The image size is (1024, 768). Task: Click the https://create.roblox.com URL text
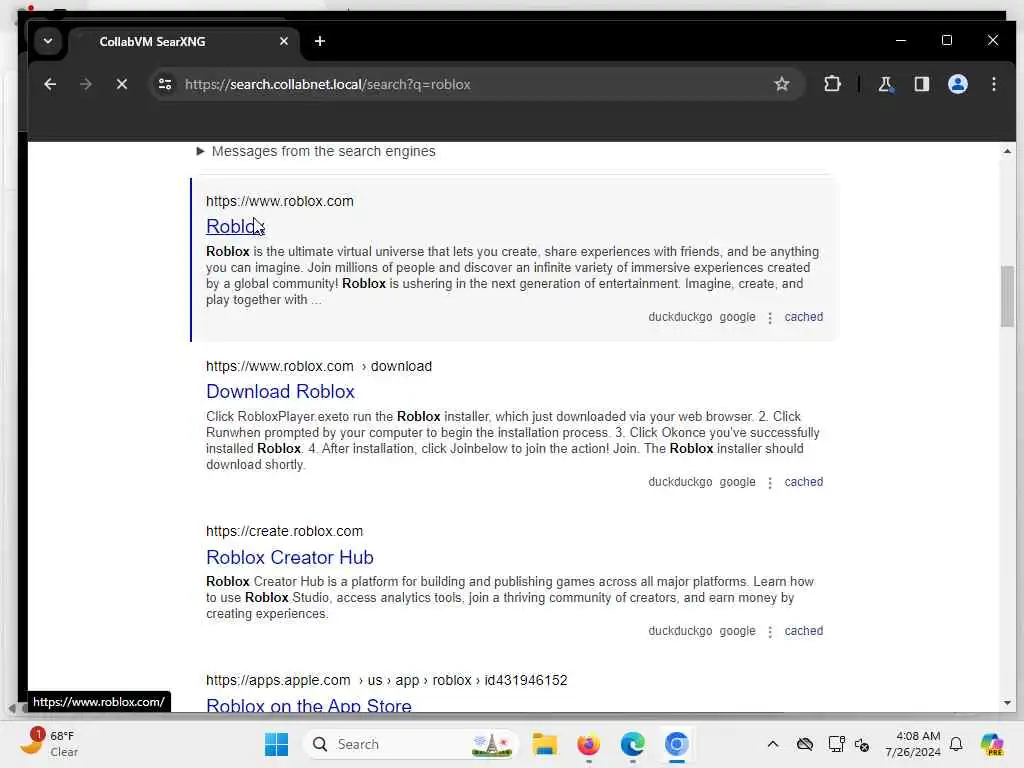pyautogui.click(x=284, y=531)
